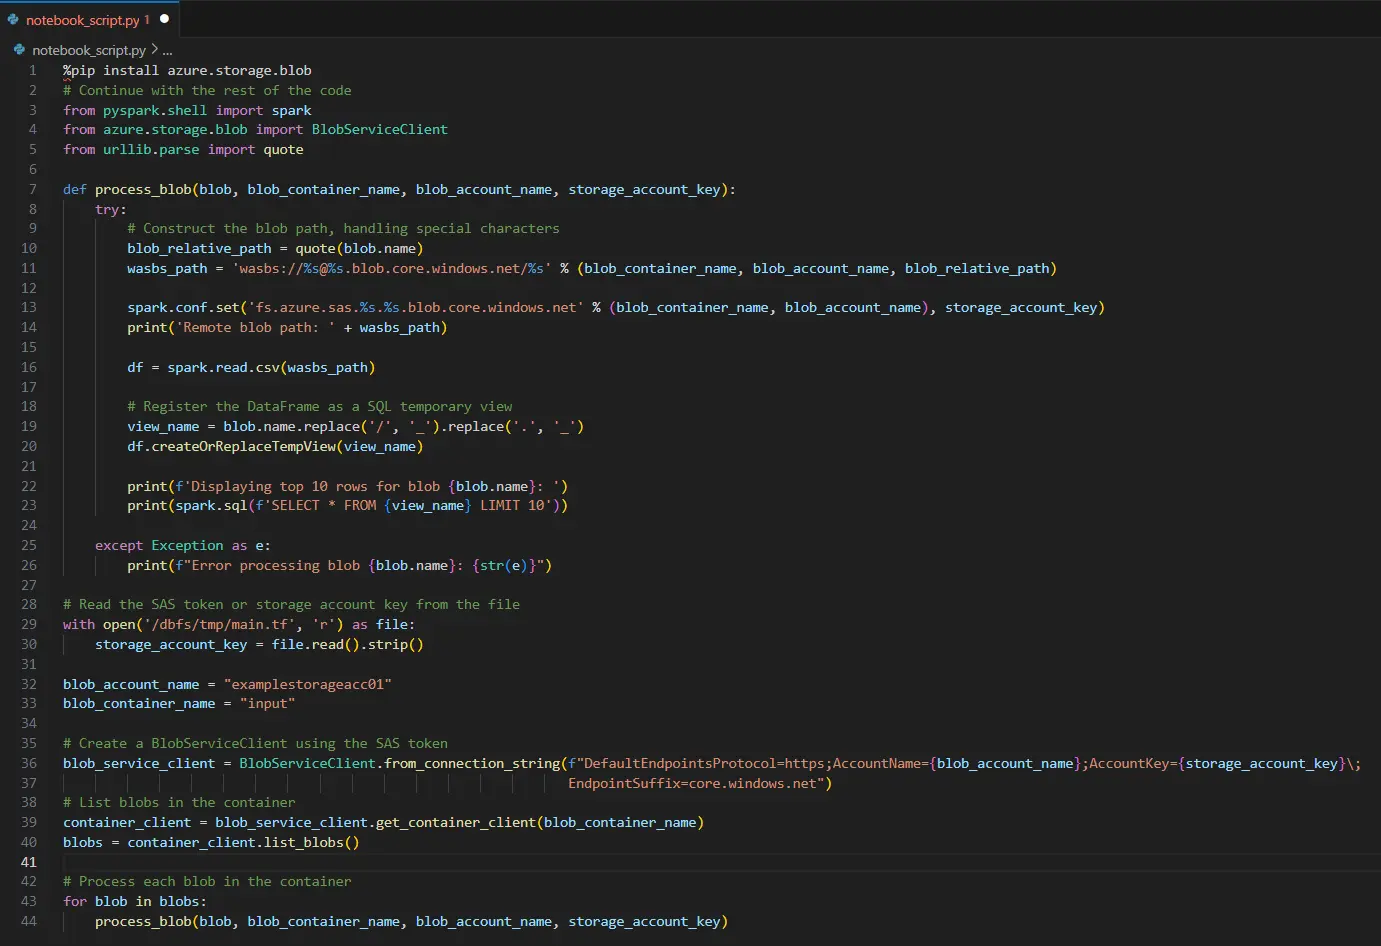Click the string "input" on line 33
1381x946 pixels.
(x=268, y=703)
